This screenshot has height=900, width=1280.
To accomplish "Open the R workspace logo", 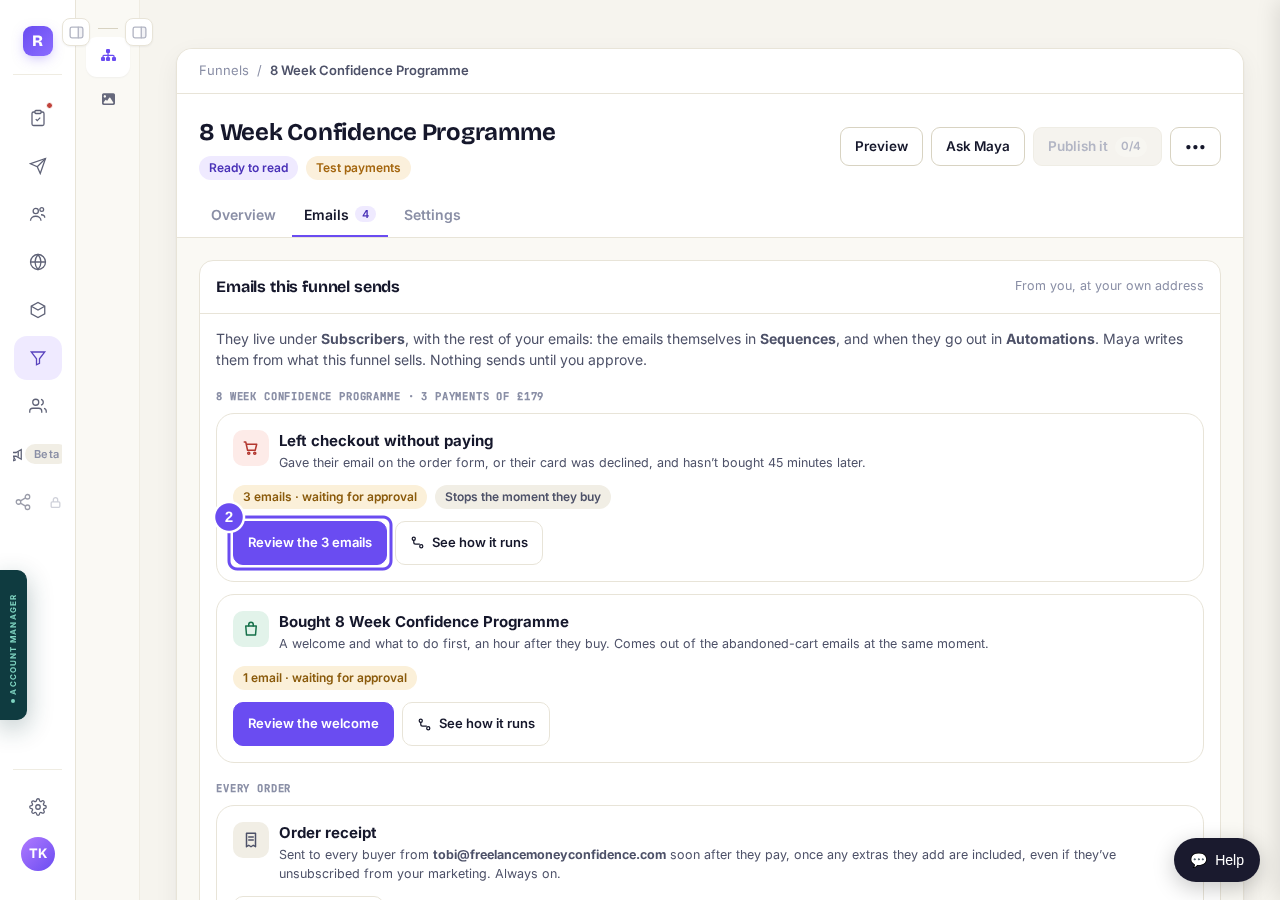I will pyautogui.click(x=38, y=41).
